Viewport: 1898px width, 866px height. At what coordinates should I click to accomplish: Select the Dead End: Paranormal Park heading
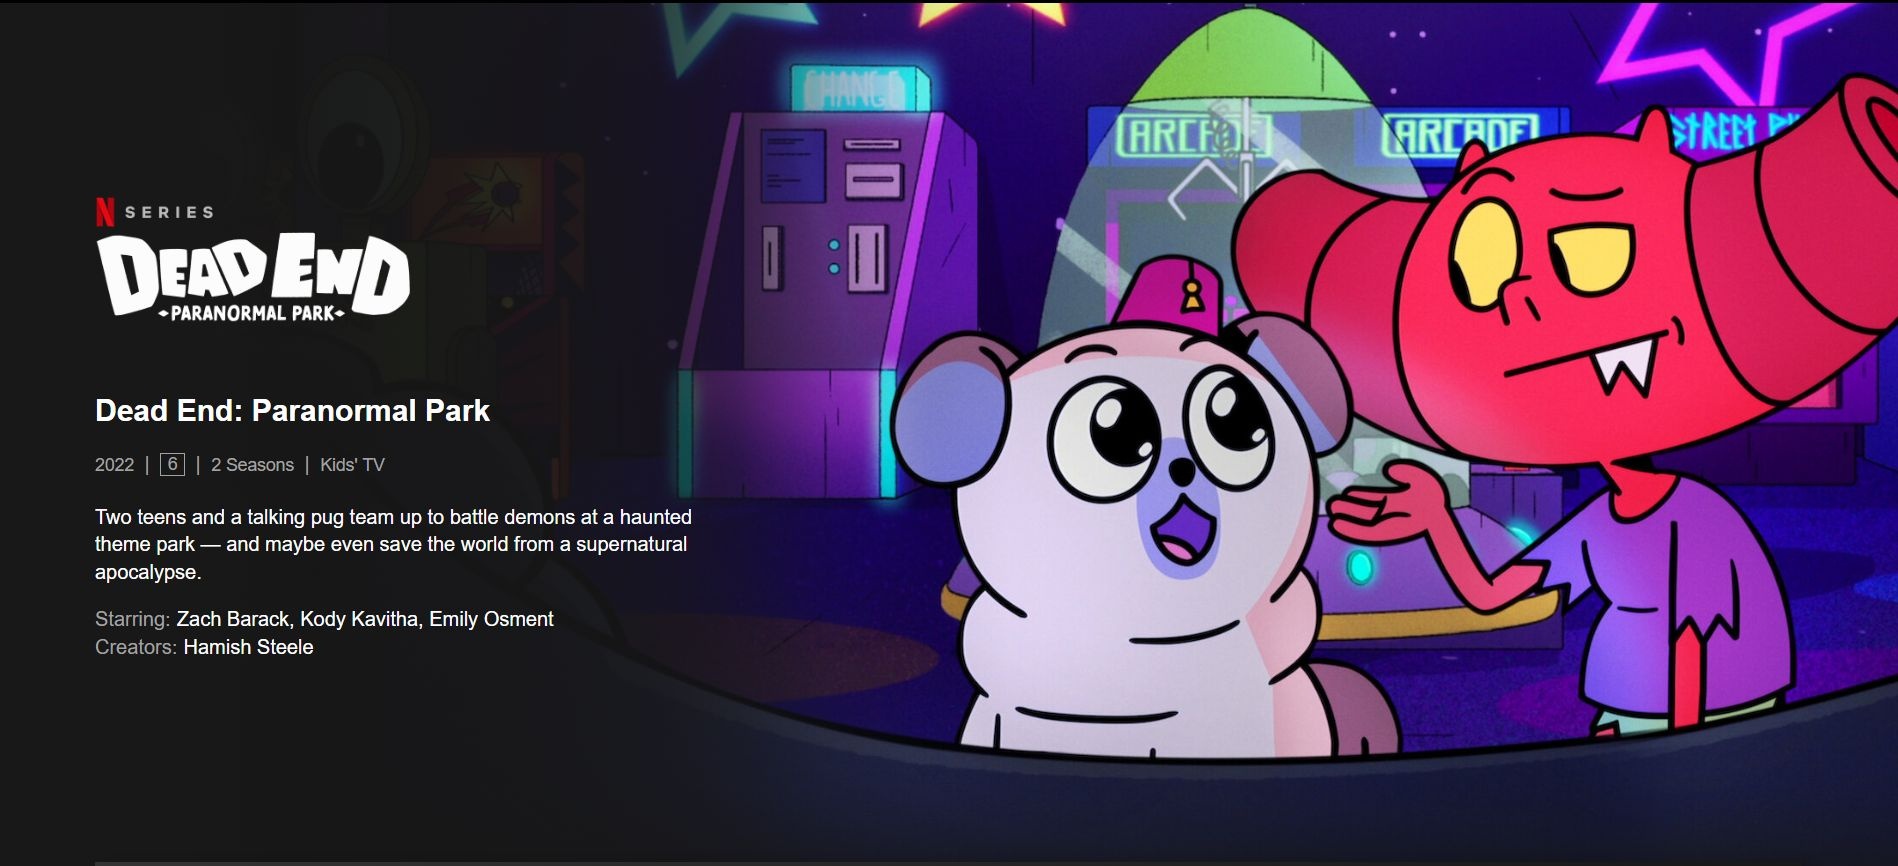point(292,411)
